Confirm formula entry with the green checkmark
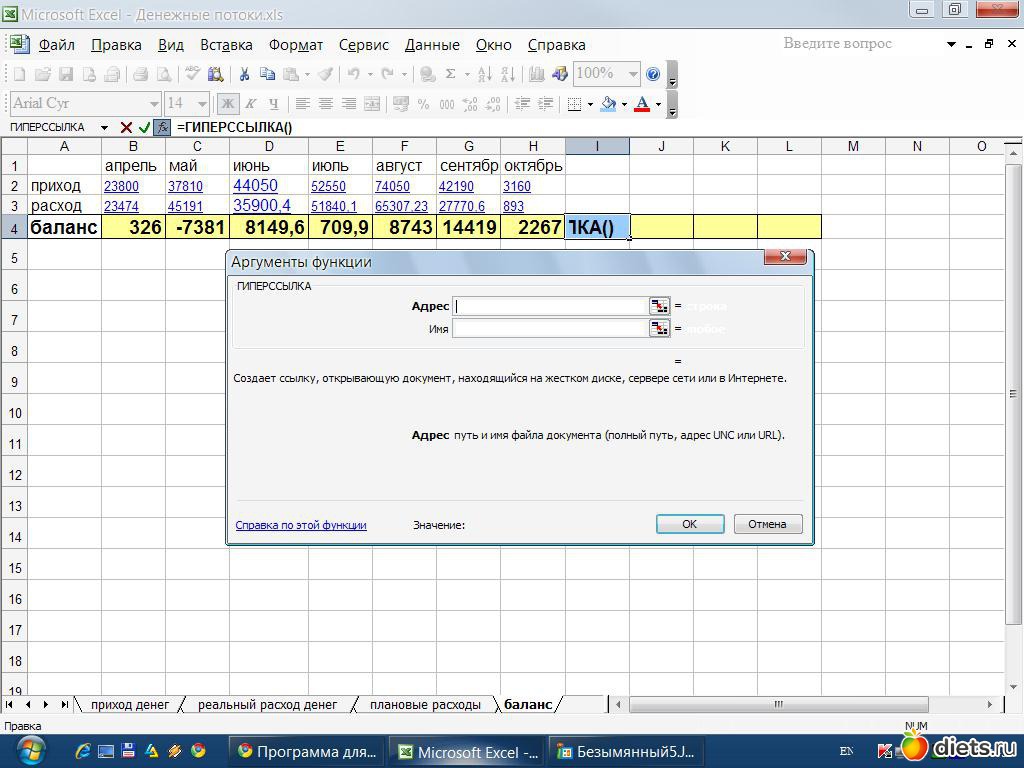Screen dimensions: 1024x768 tap(144, 127)
